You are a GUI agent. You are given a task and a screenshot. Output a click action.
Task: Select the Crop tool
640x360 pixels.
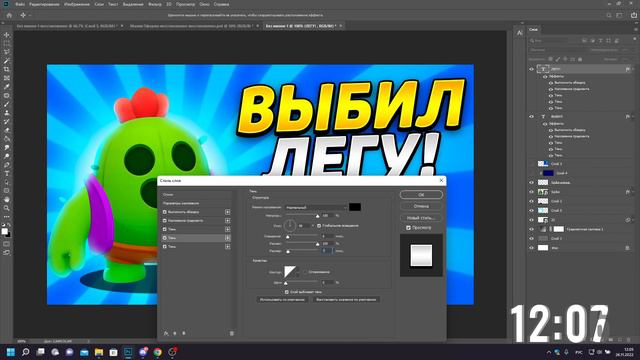click(x=7, y=69)
